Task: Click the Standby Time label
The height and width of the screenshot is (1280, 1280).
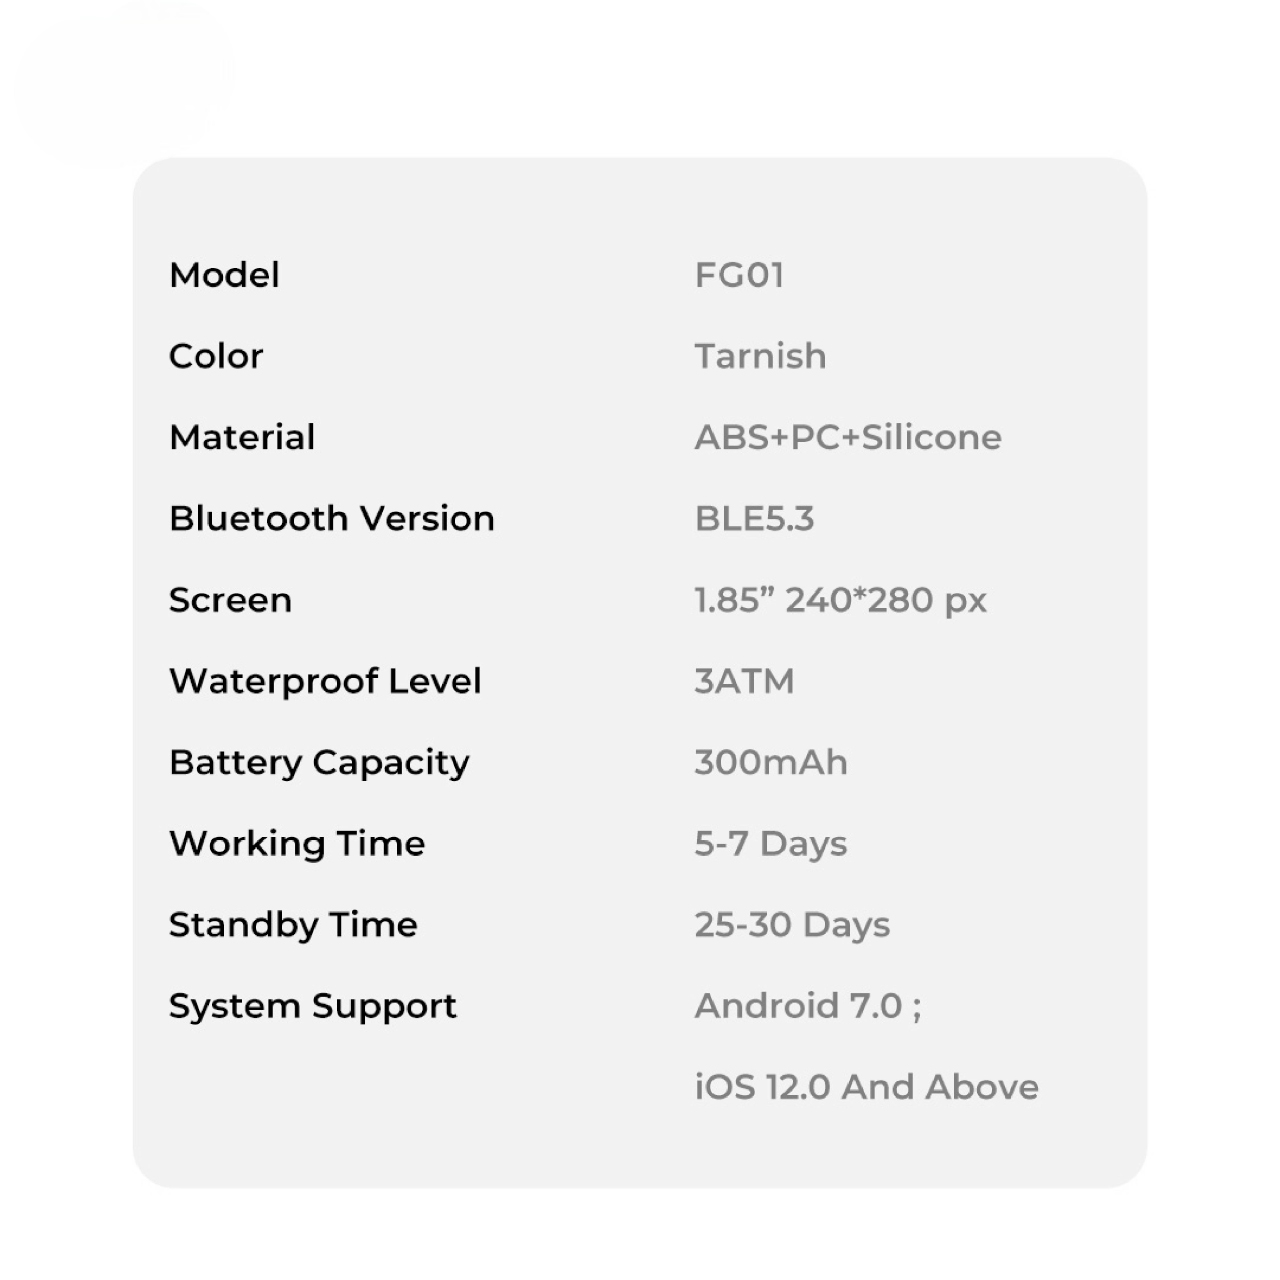Action: (x=293, y=925)
